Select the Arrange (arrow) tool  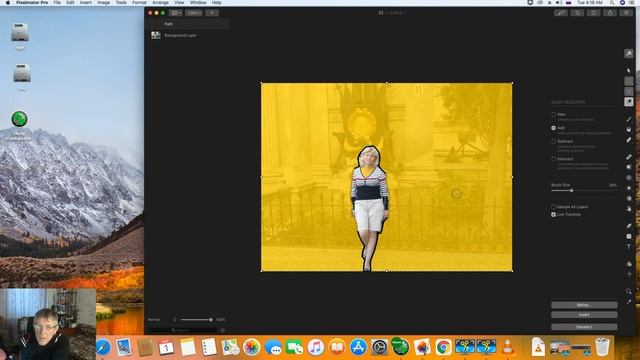pyautogui.click(x=629, y=70)
